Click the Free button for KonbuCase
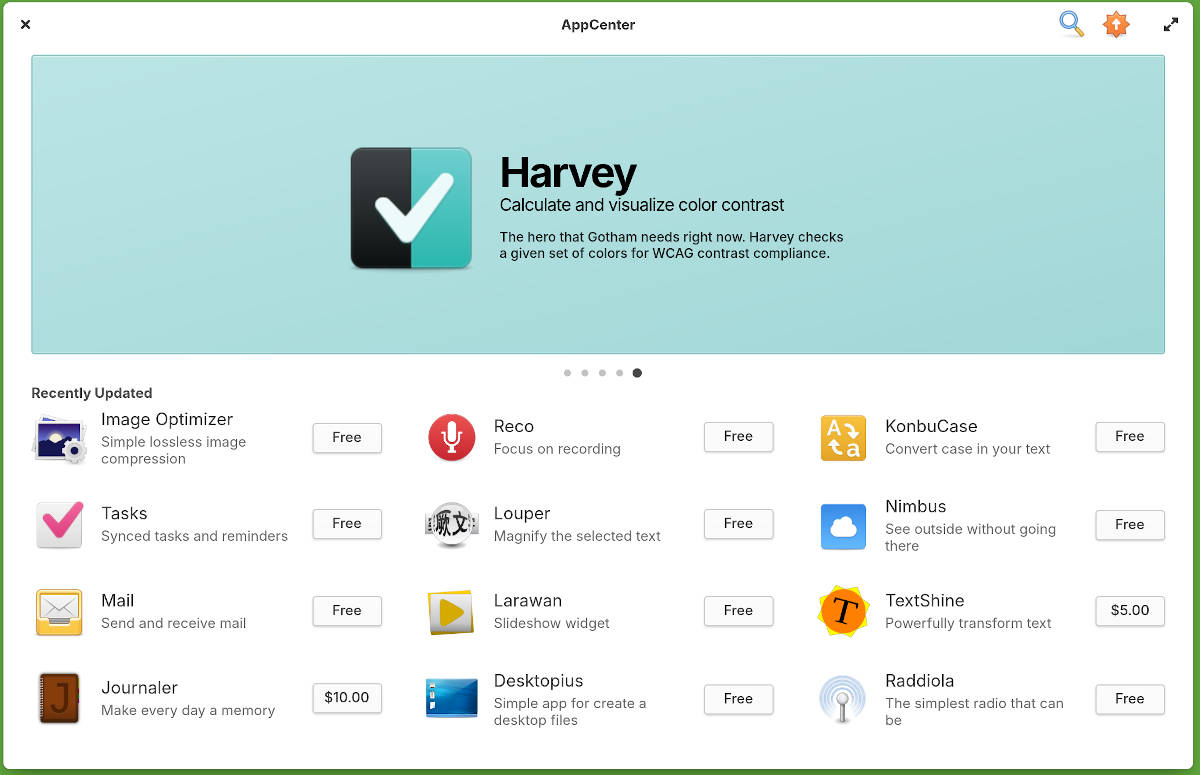Image resolution: width=1200 pixels, height=775 pixels. pyautogui.click(x=1130, y=436)
